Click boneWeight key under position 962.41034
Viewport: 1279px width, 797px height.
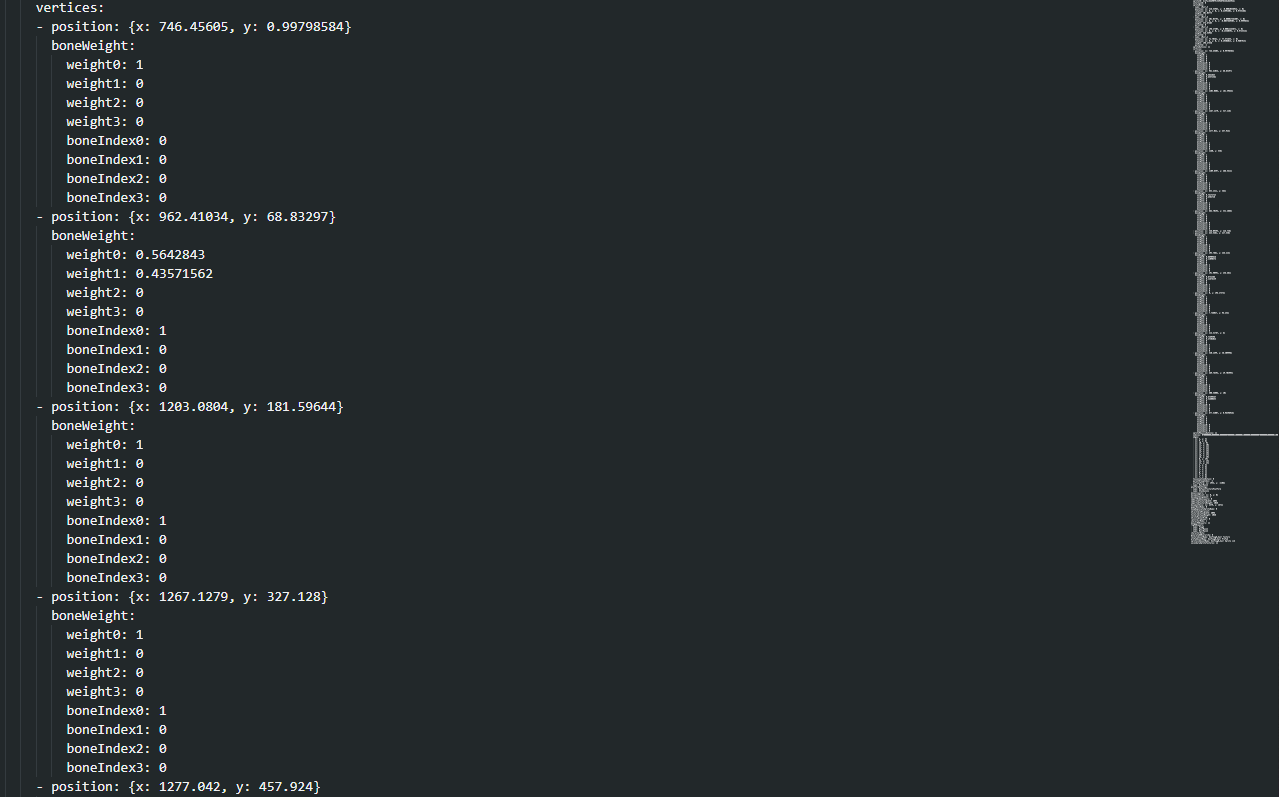click(93, 235)
